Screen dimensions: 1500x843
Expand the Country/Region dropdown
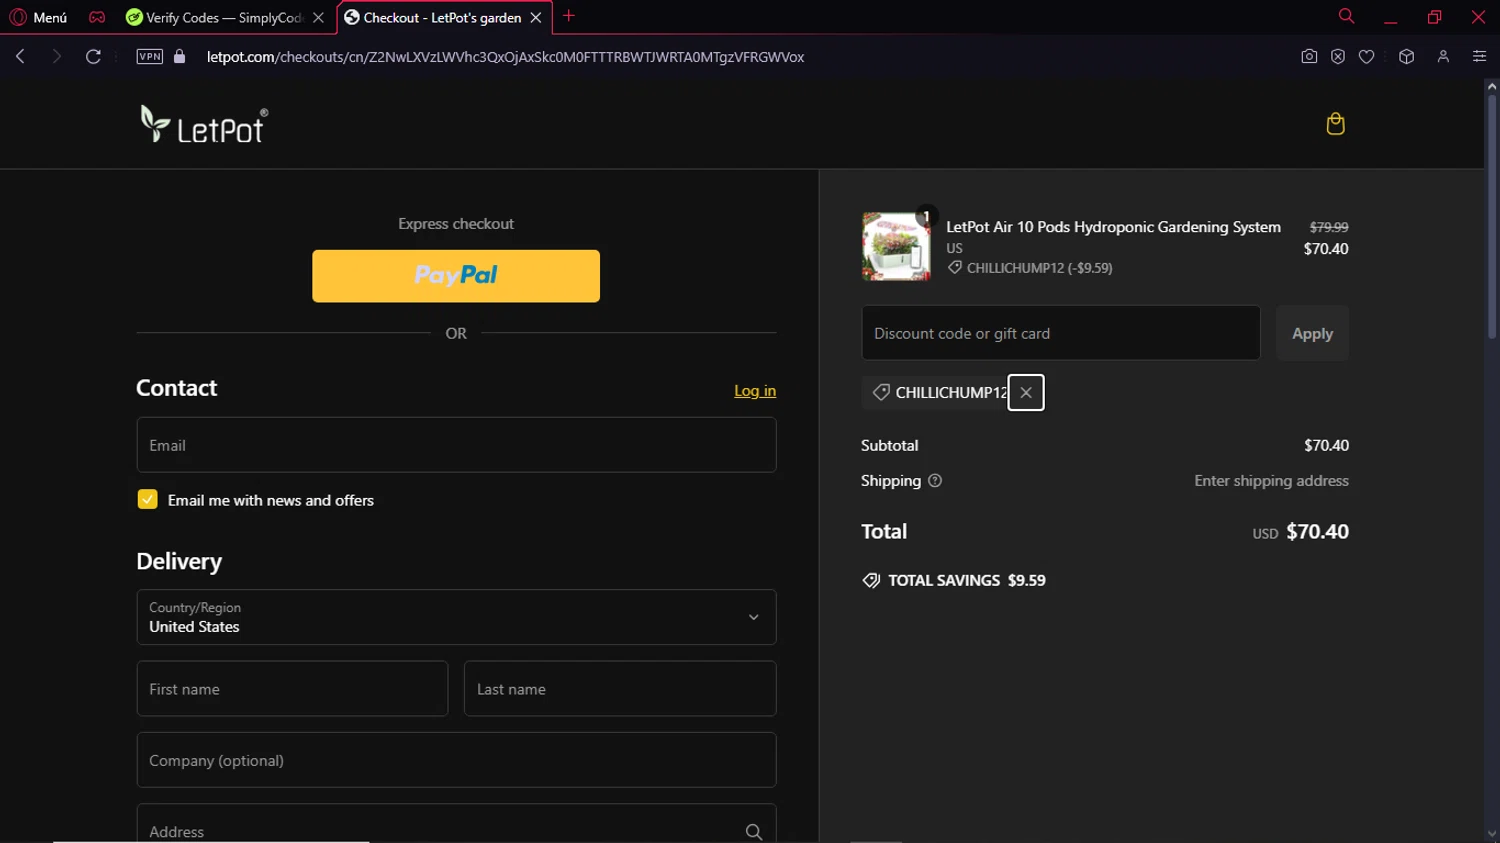point(456,617)
